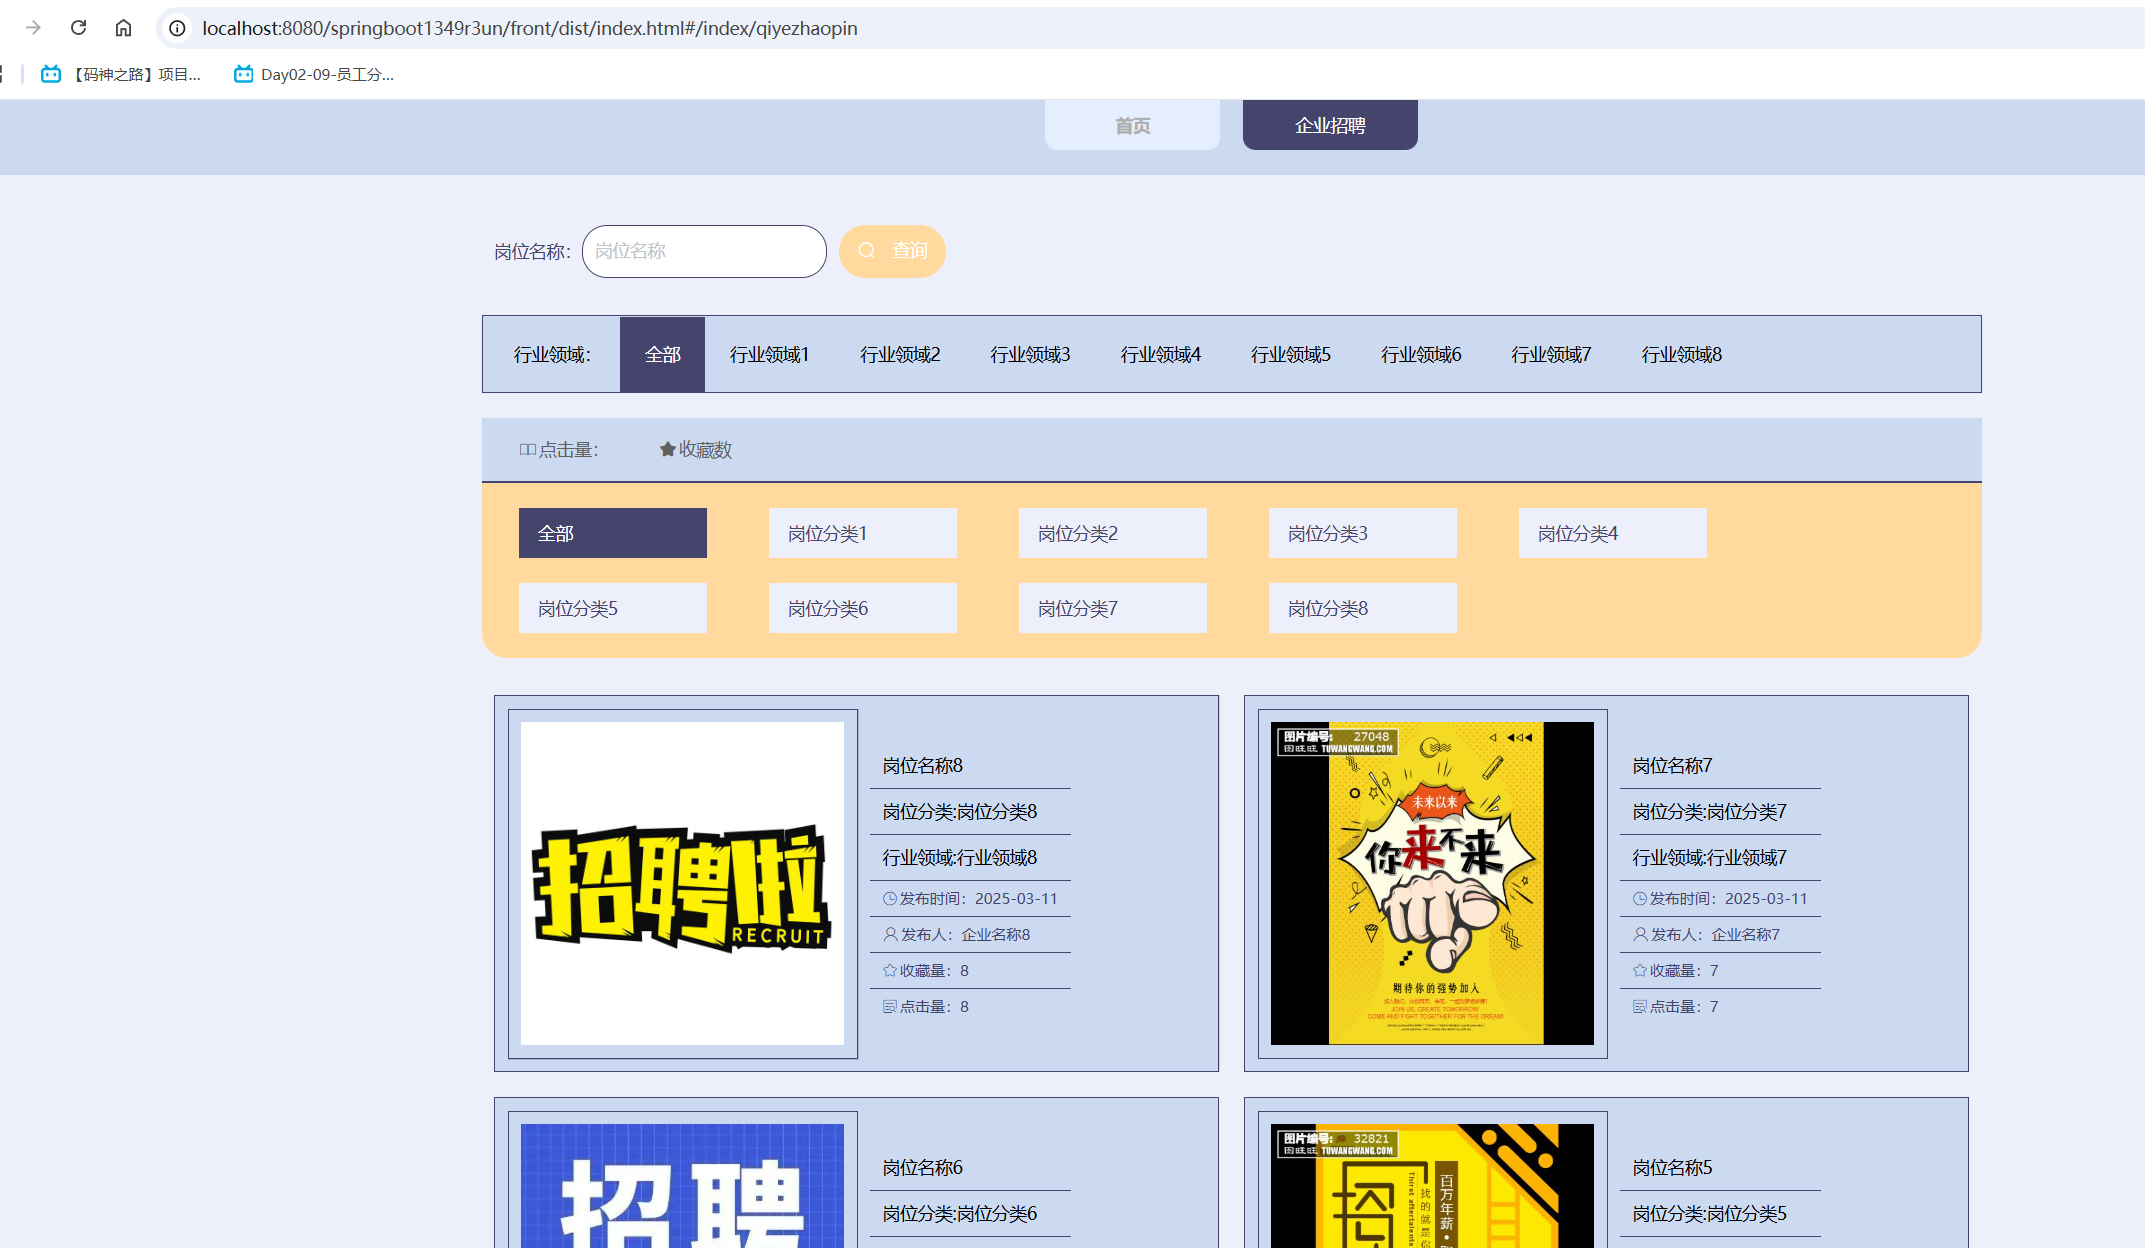Click the forward navigation arrow
Image resolution: width=2145 pixels, height=1248 pixels.
pos(33,28)
